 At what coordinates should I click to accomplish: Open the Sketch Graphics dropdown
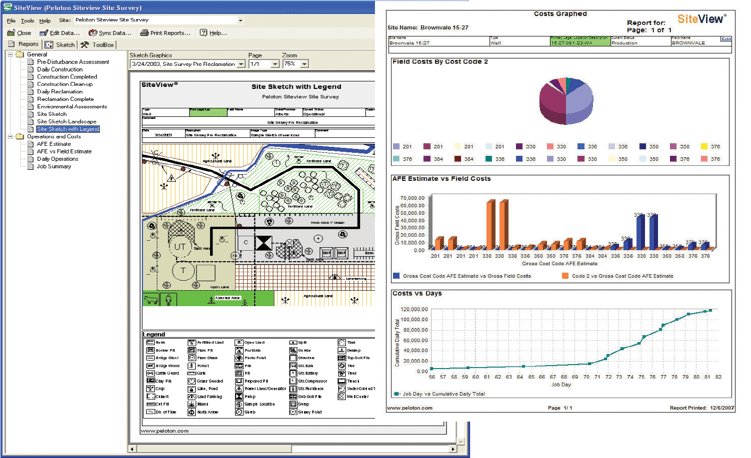coord(241,64)
